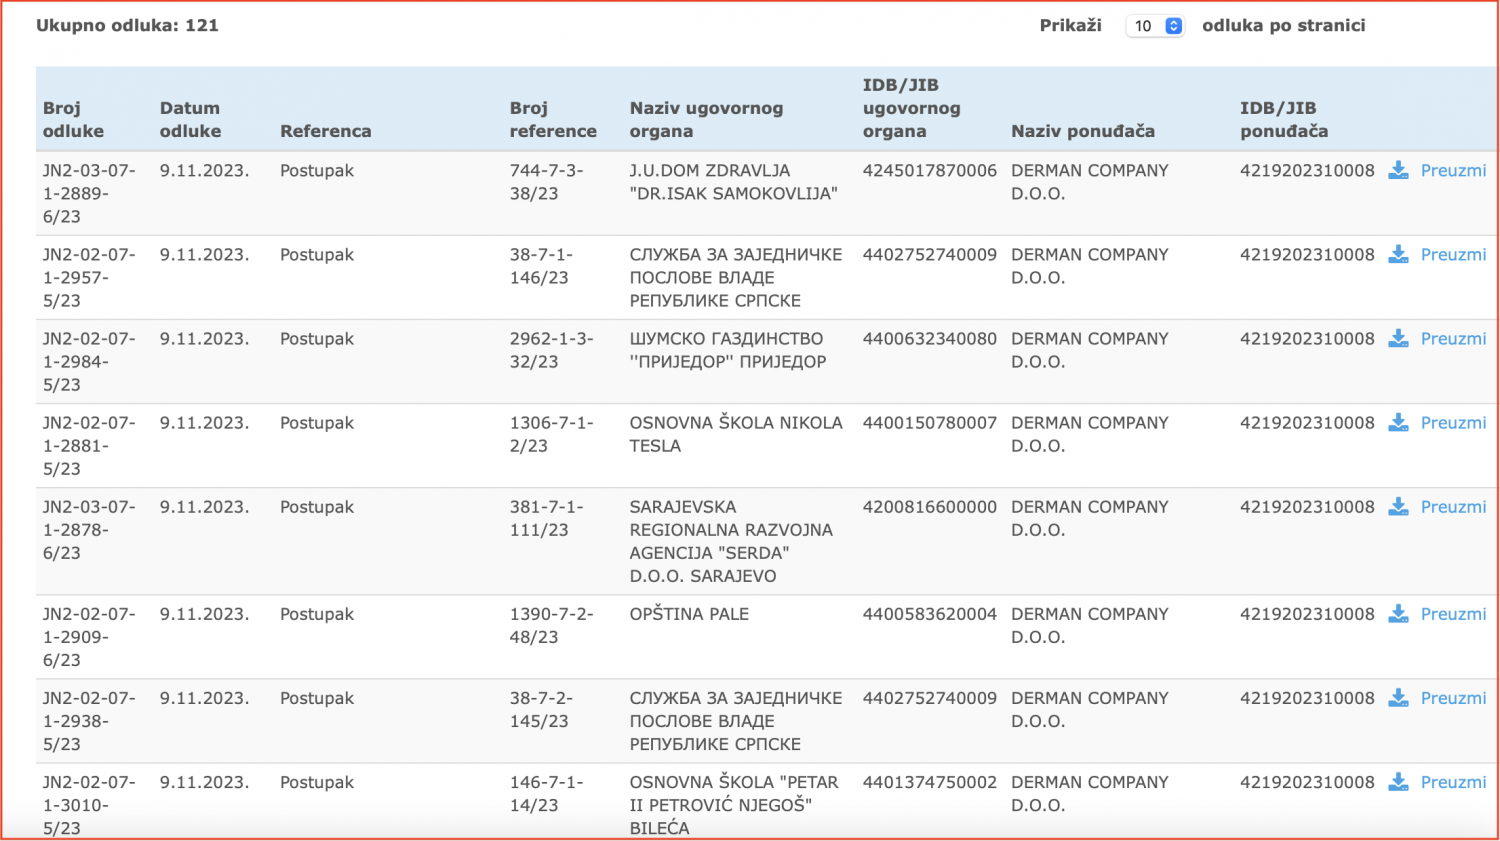Click decision number JN2-03-07-1-2889-6/23

pos(89,194)
